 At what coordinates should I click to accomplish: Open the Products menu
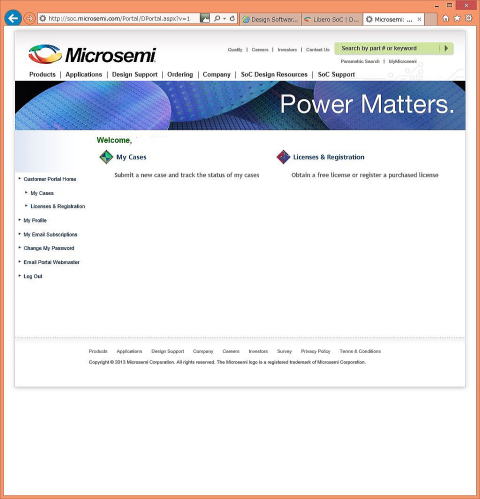(42, 74)
